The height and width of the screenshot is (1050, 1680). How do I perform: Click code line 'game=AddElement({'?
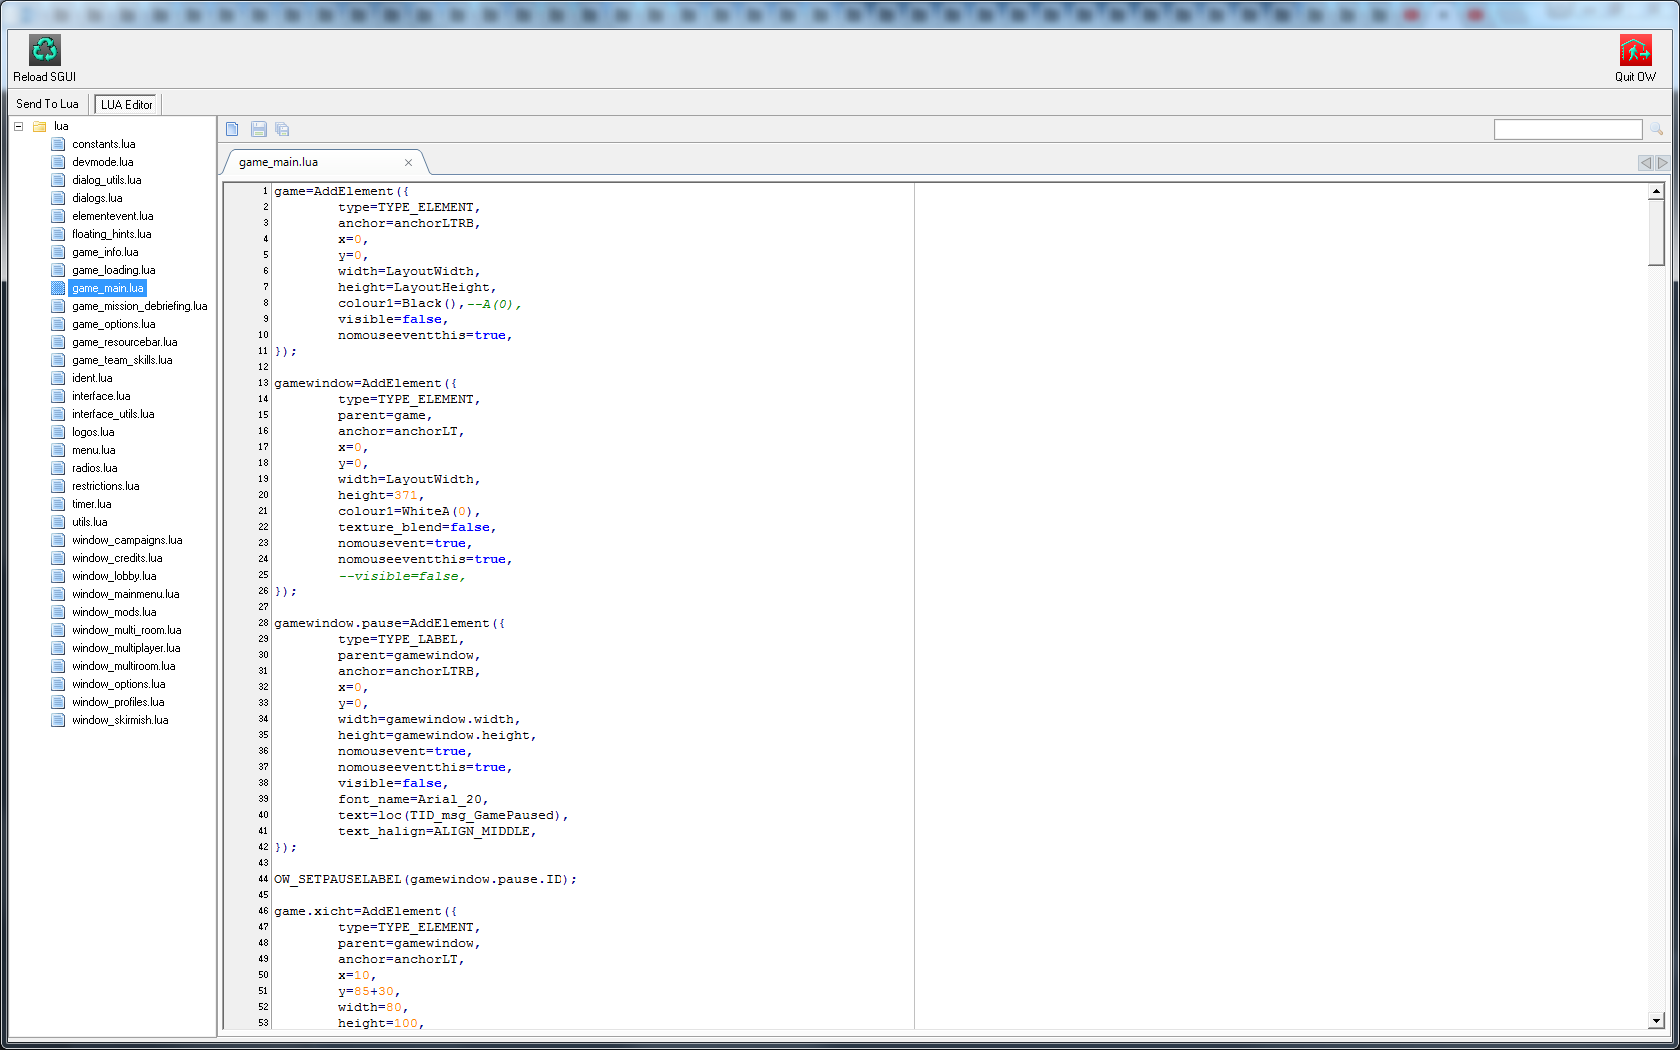pos(341,191)
